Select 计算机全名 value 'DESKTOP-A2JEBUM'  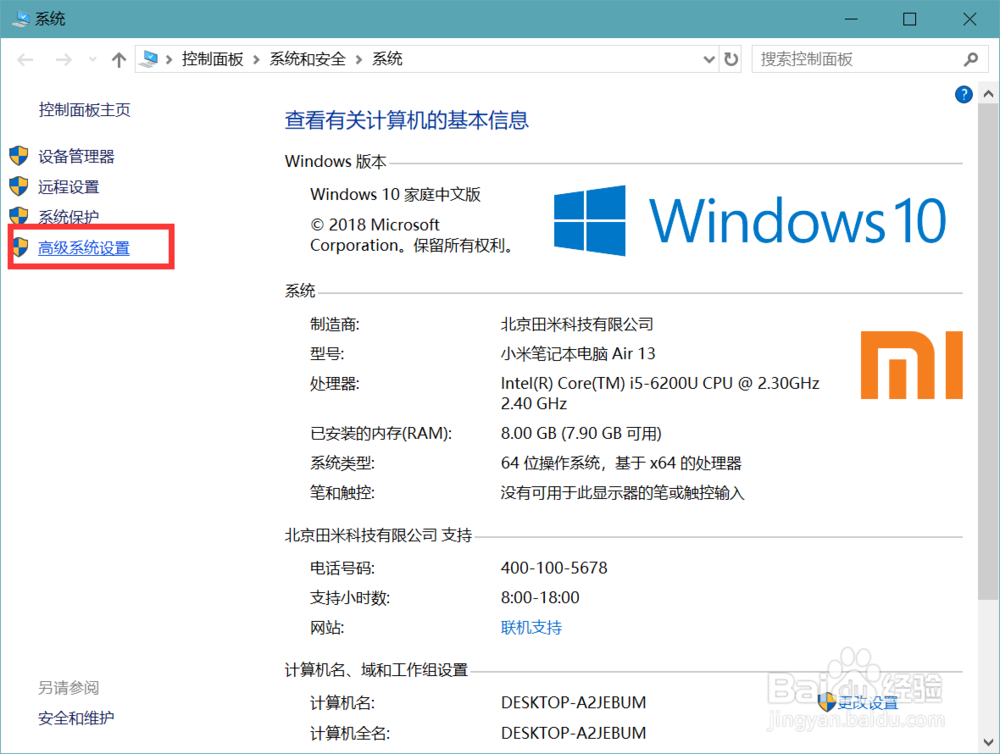pyautogui.click(x=573, y=734)
